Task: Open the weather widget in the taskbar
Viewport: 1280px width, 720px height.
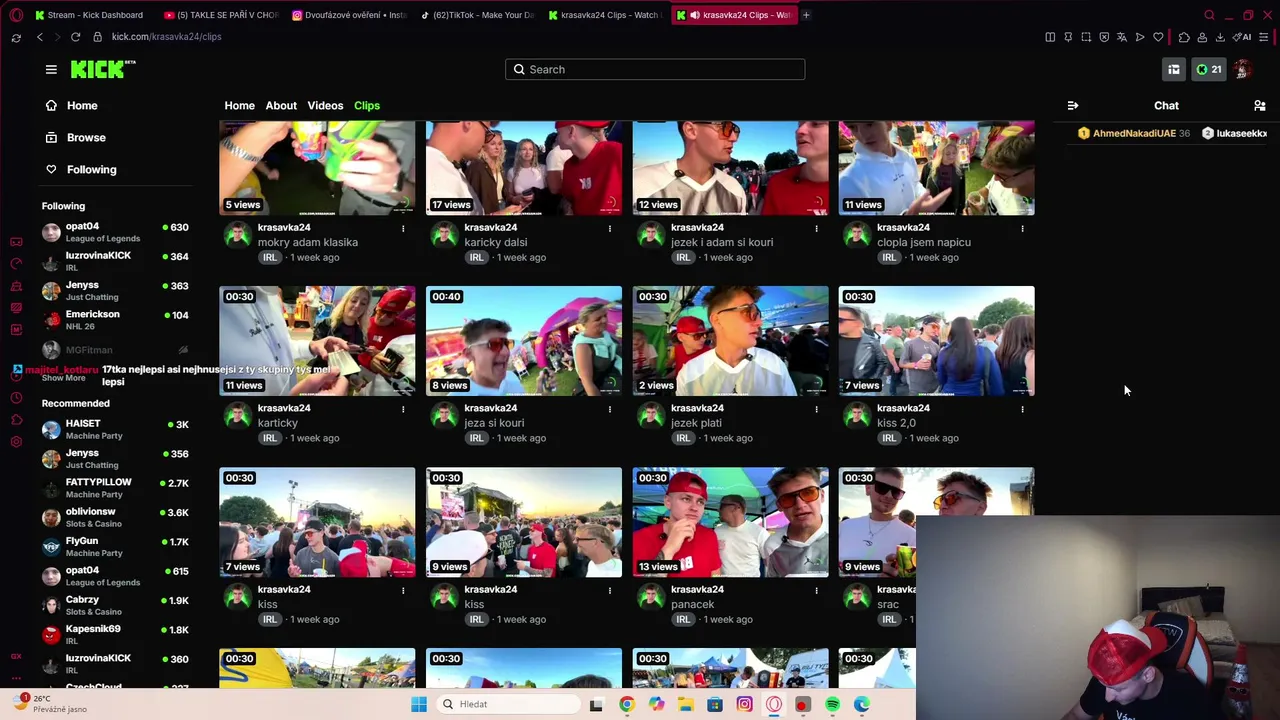Action: coord(52,703)
